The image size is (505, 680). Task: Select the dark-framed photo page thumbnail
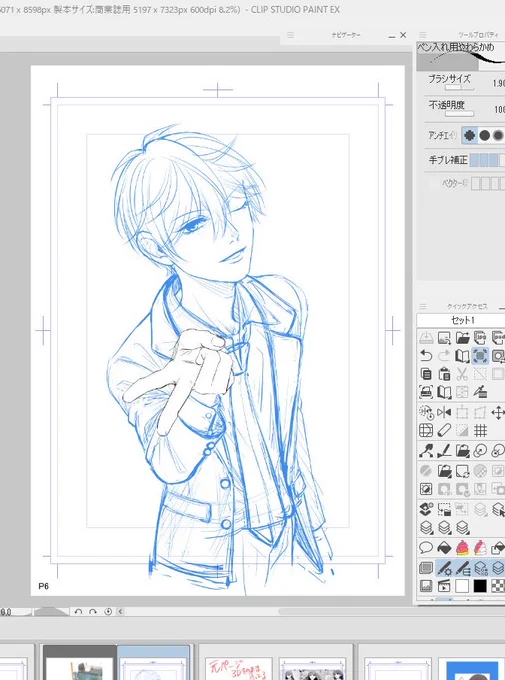coord(80,663)
